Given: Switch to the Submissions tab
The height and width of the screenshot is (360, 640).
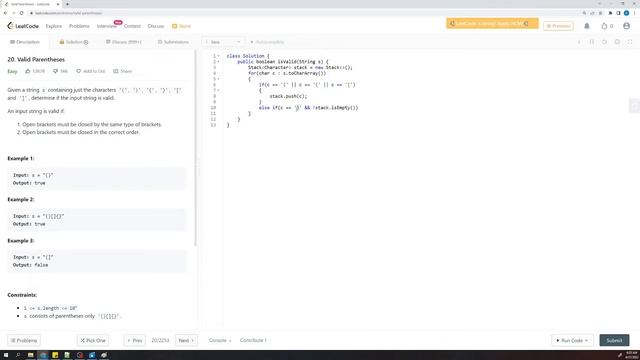Looking at the screenshot, I should coord(173,42).
